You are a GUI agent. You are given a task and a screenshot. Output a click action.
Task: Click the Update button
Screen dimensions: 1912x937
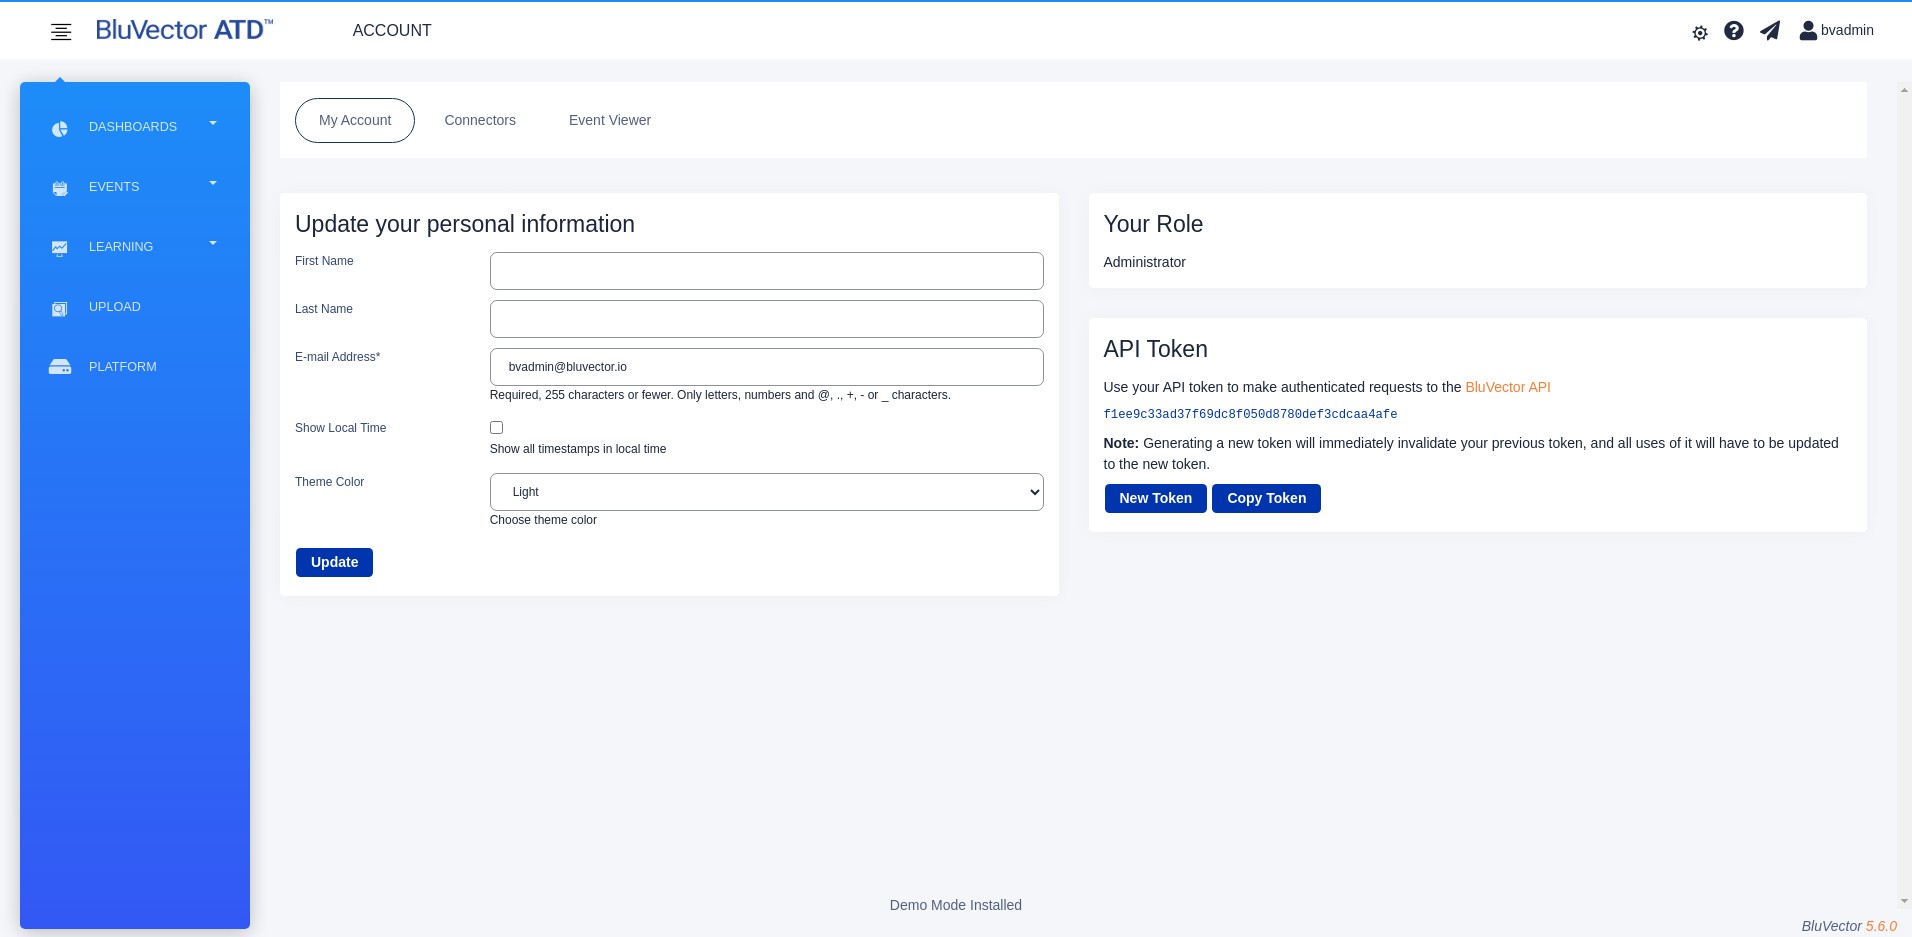pos(334,562)
